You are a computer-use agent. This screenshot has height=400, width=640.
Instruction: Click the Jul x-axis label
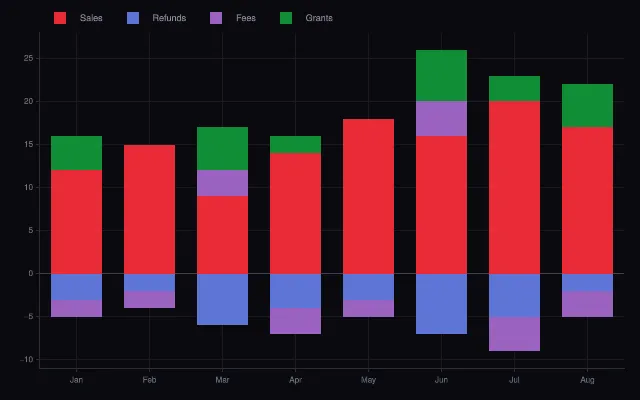click(x=514, y=380)
